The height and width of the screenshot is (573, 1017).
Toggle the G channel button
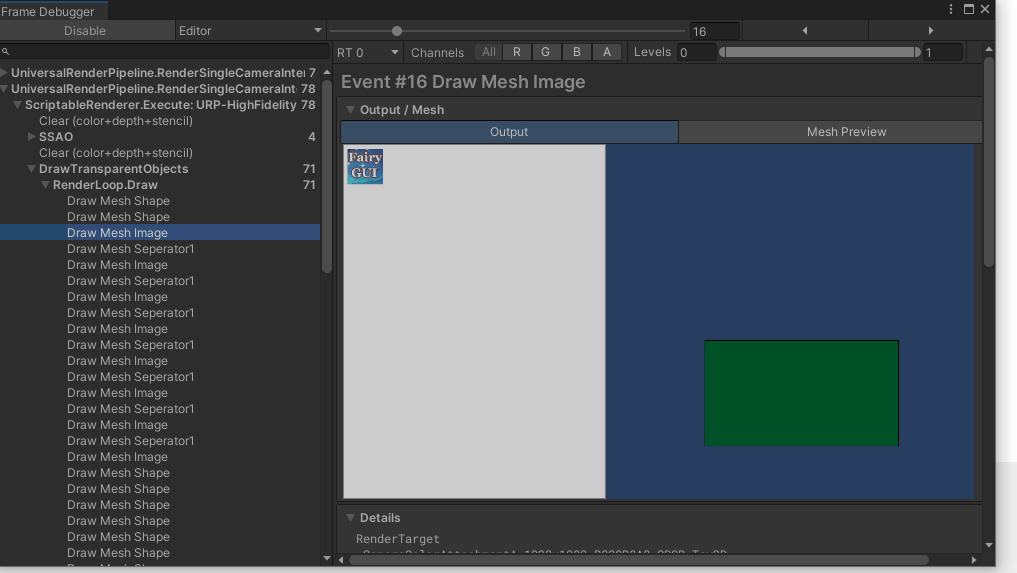point(545,52)
